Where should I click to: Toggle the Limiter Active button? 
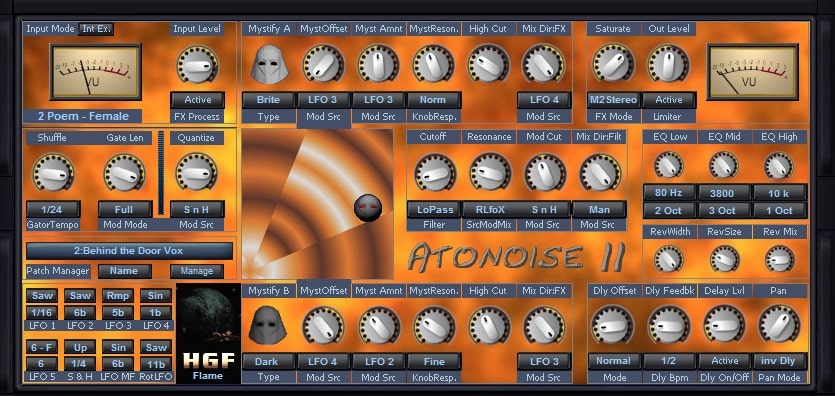669,100
